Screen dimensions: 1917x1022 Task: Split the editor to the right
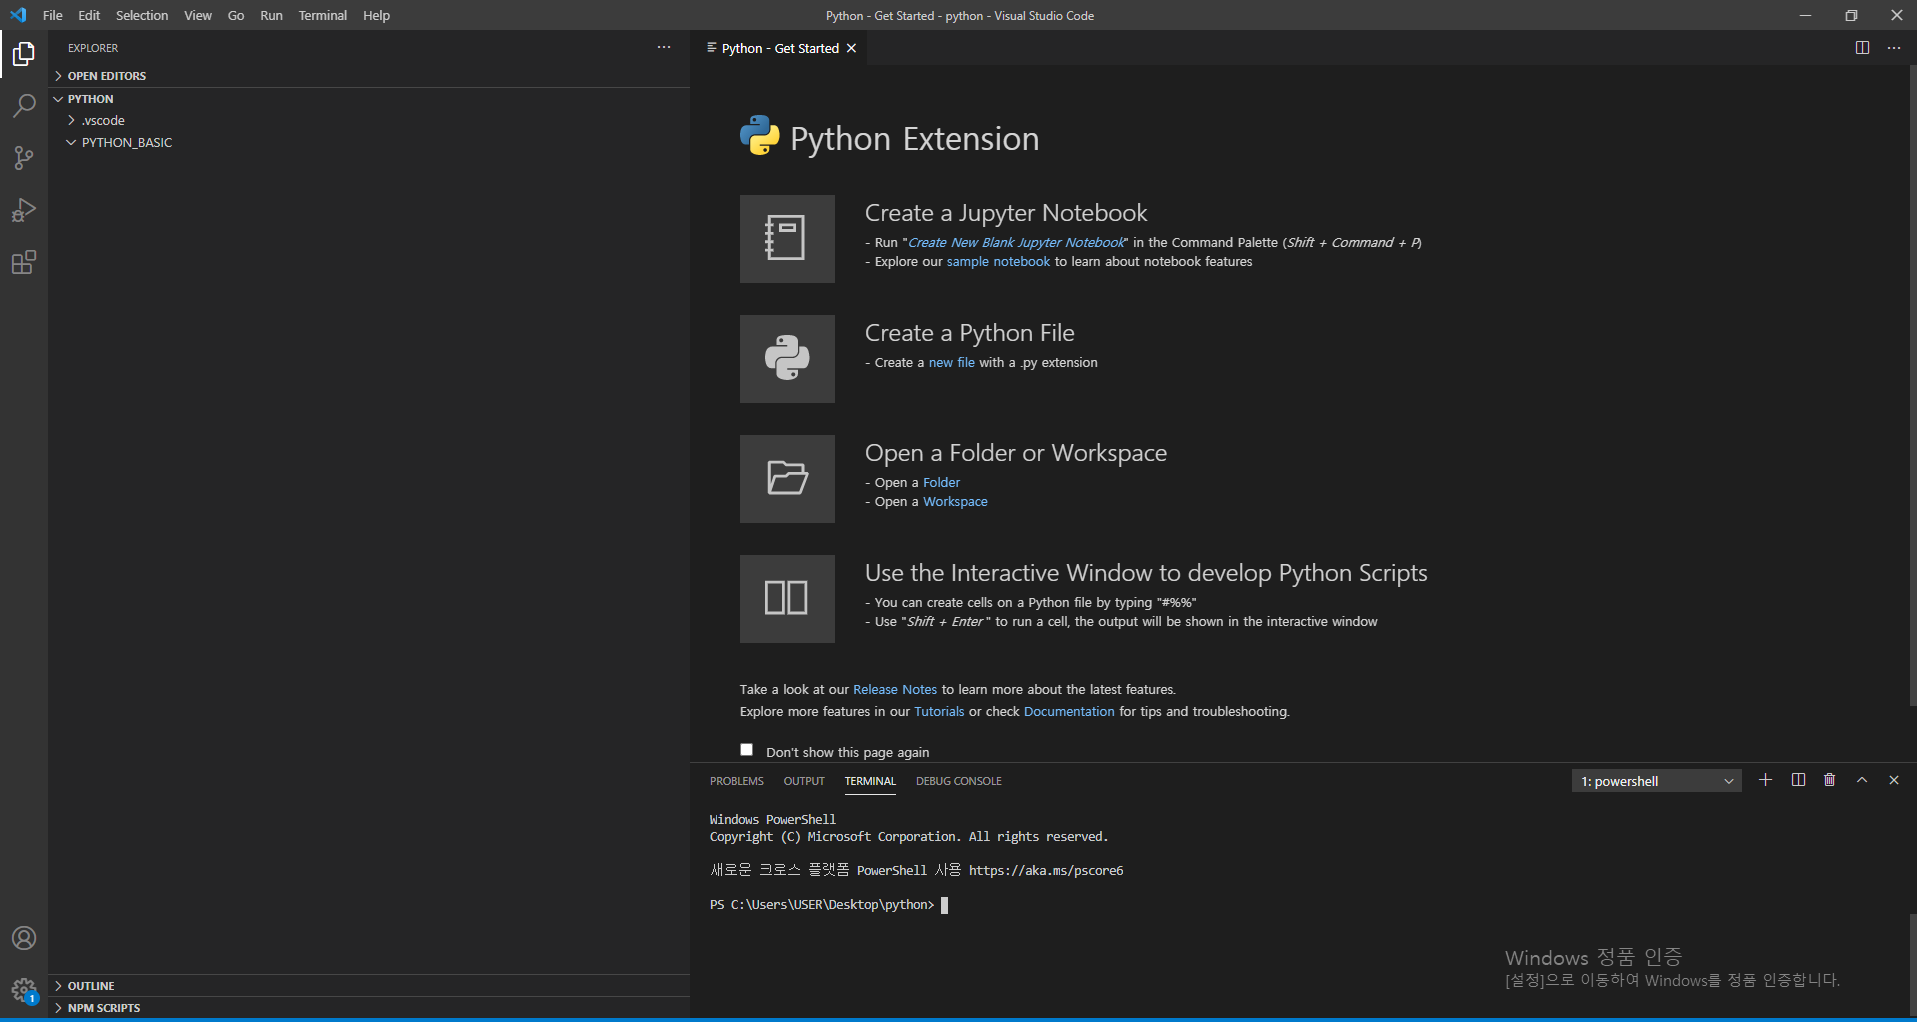coord(1862,48)
